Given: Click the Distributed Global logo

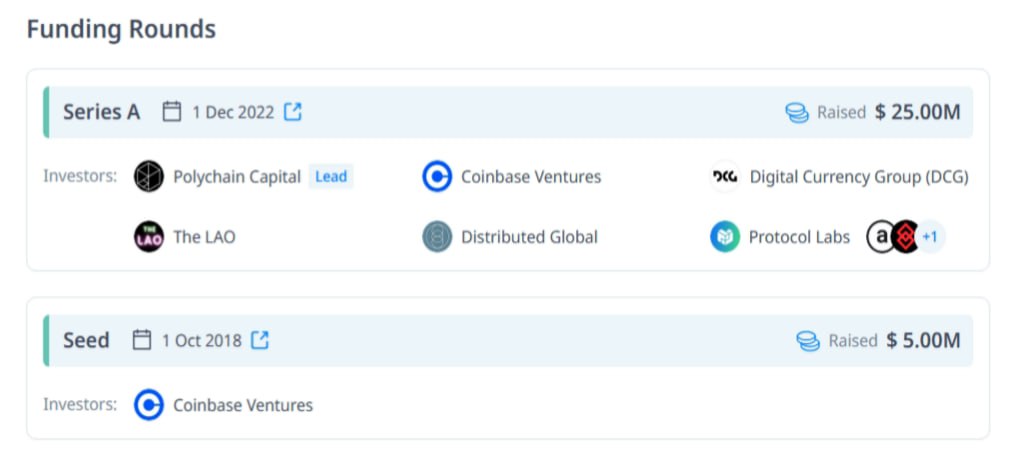Looking at the screenshot, I should click(x=438, y=237).
